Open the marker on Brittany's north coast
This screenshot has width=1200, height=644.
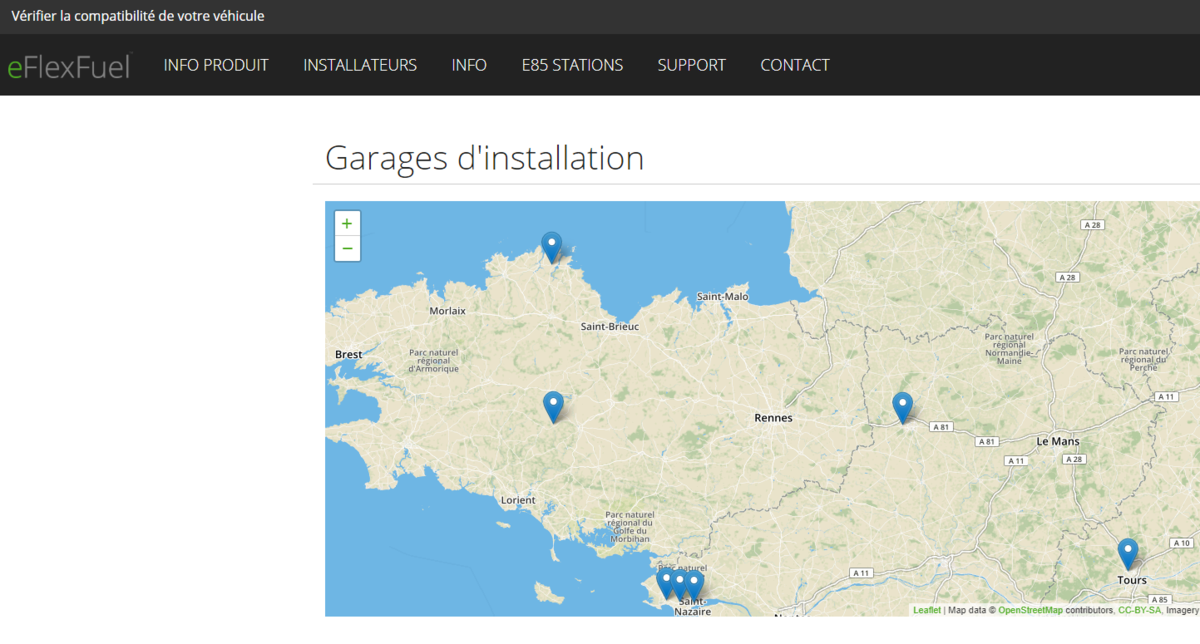point(551,246)
